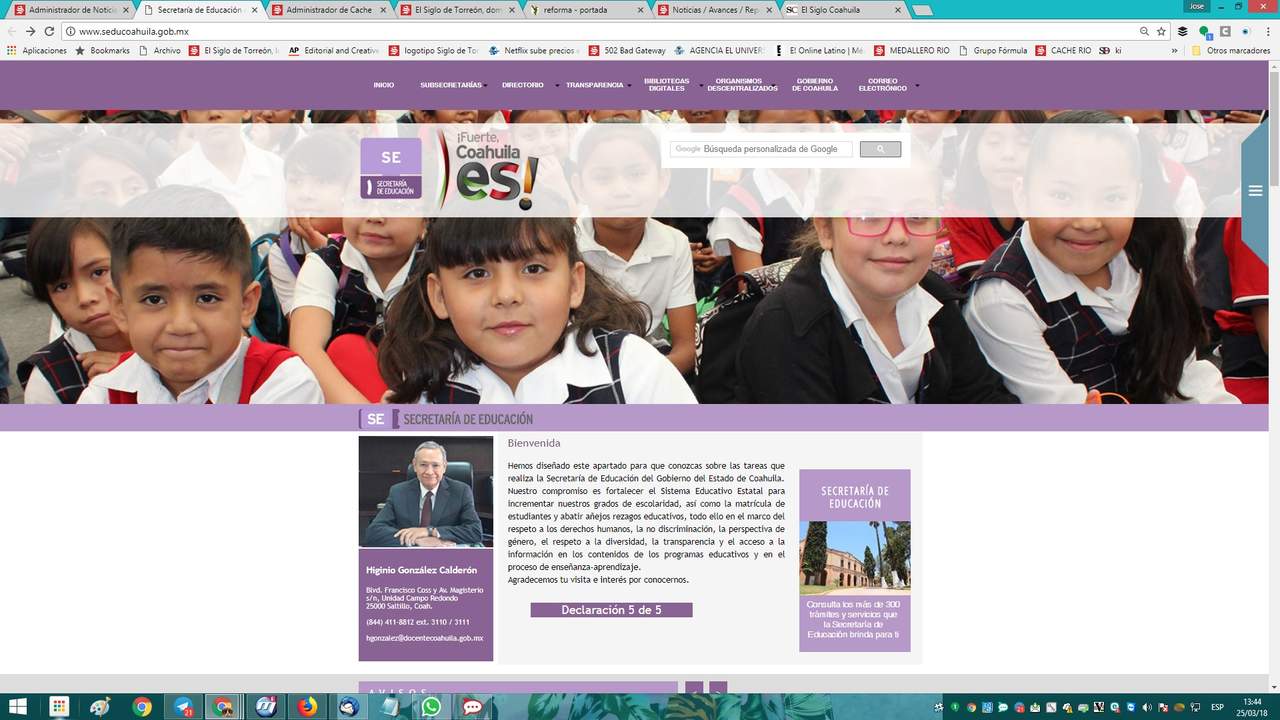Open WhatsApp from the taskbar

point(431,707)
